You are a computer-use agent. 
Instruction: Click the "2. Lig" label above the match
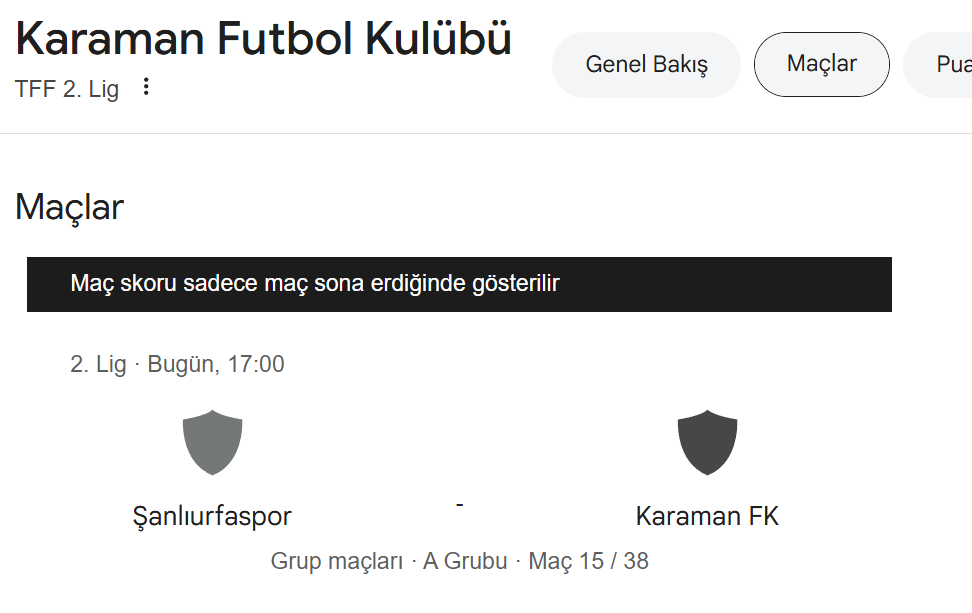coord(99,363)
